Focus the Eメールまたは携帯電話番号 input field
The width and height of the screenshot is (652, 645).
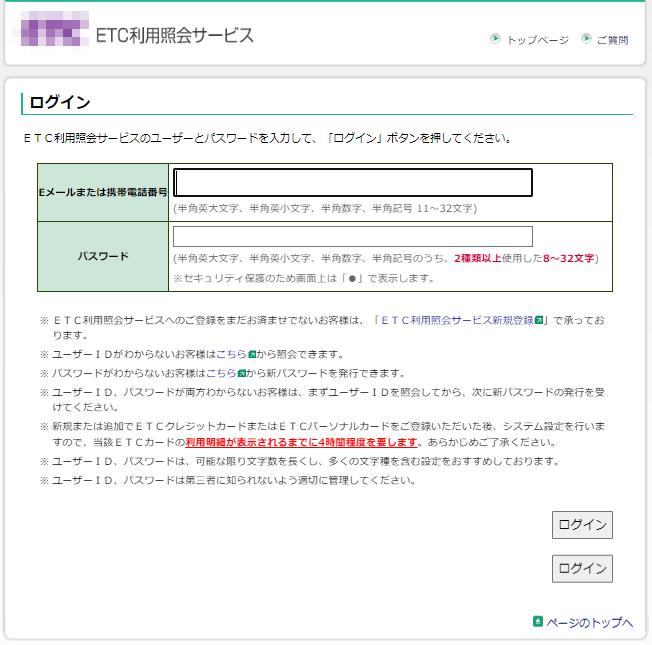353,182
